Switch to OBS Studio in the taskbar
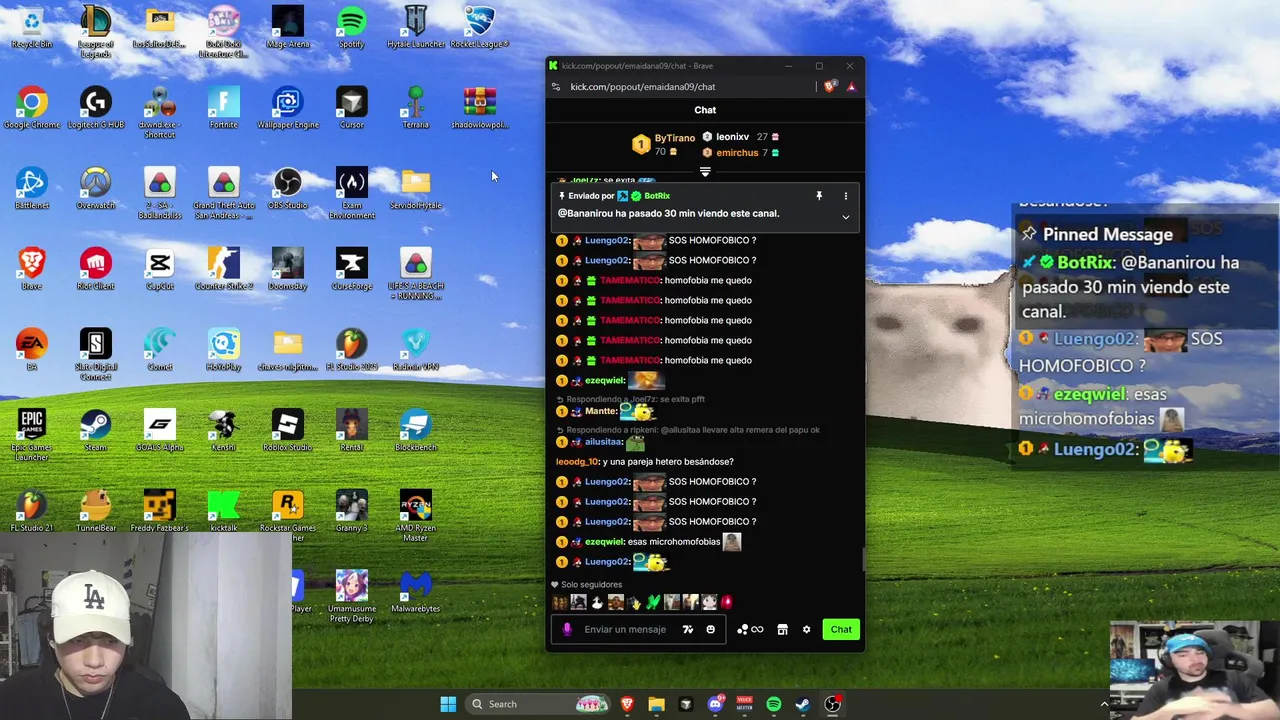Image resolution: width=1280 pixels, height=720 pixels. (x=832, y=704)
